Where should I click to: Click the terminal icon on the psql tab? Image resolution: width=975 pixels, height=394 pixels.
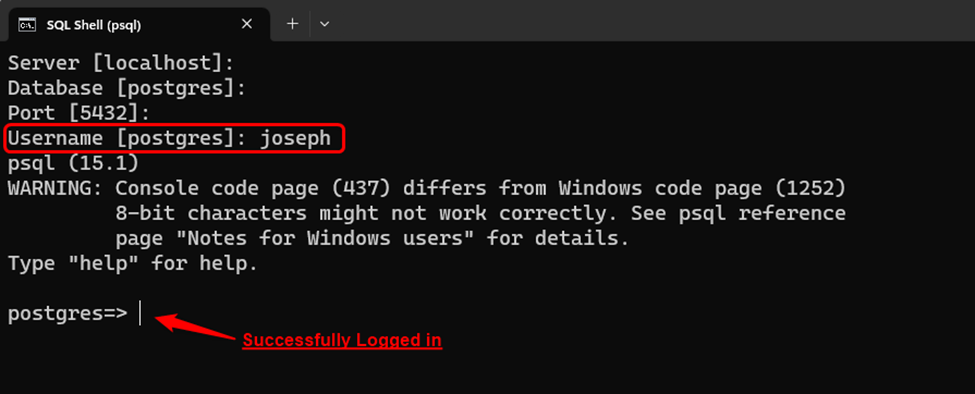click(x=26, y=25)
